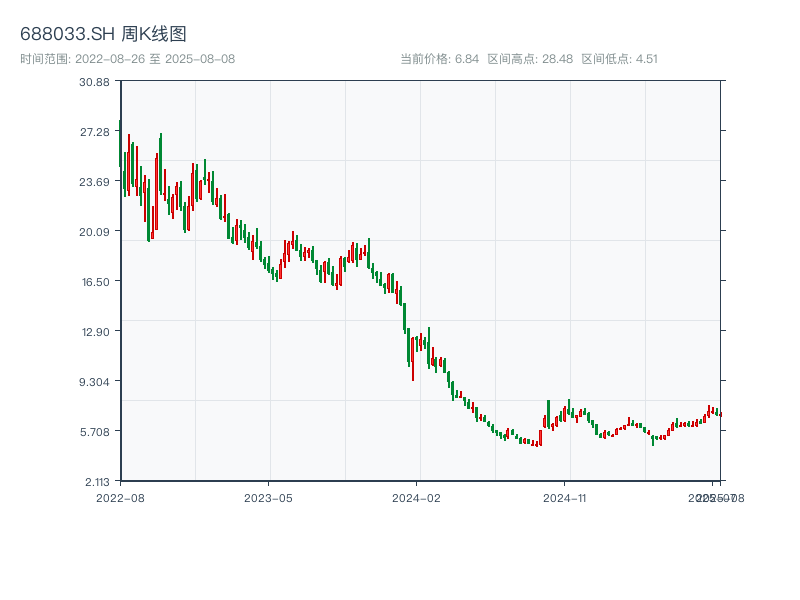Viewport: 800px width, 600px height.
Task: Click the 区间高点 28.48 label
Action: [x=530, y=59]
